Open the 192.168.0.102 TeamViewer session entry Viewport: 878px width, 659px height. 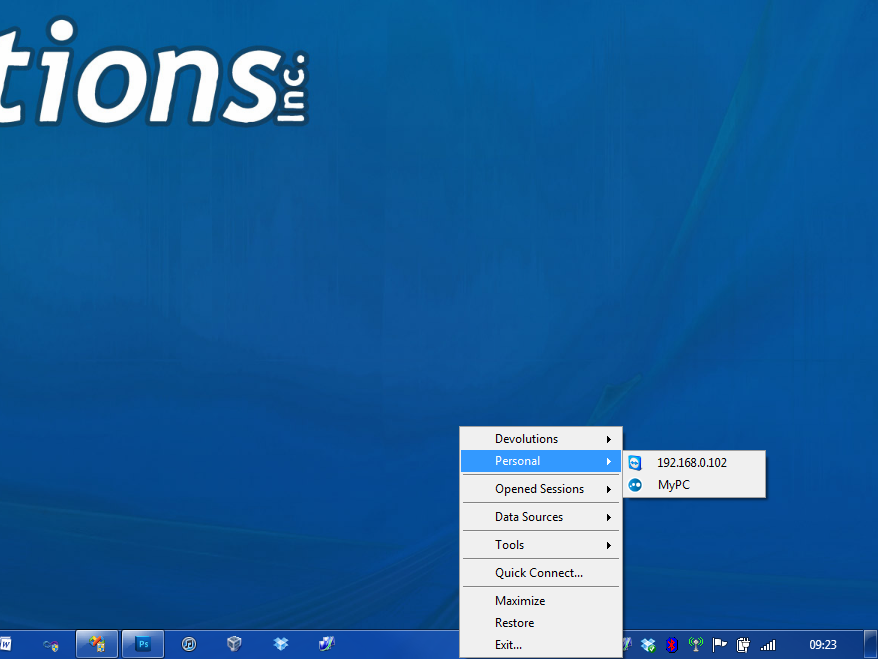pyautogui.click(x=691, y=463)
